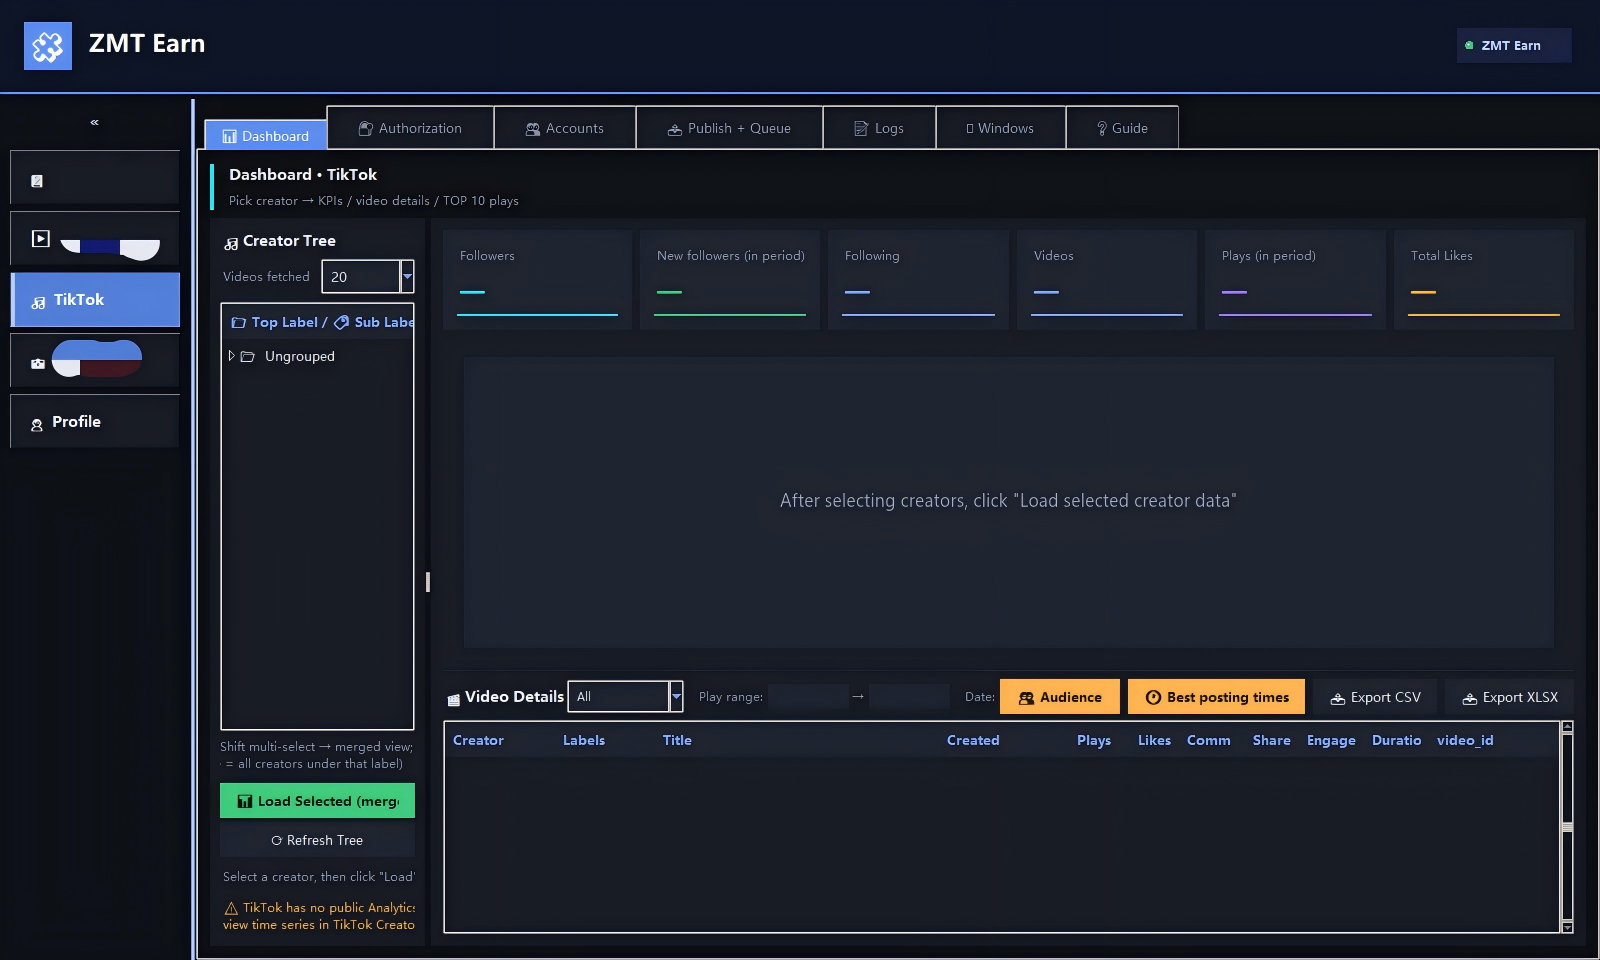The image size is (1600, 960).
Task: Click the table scrollbar down arrow
Action: (x=1567, y=927)
